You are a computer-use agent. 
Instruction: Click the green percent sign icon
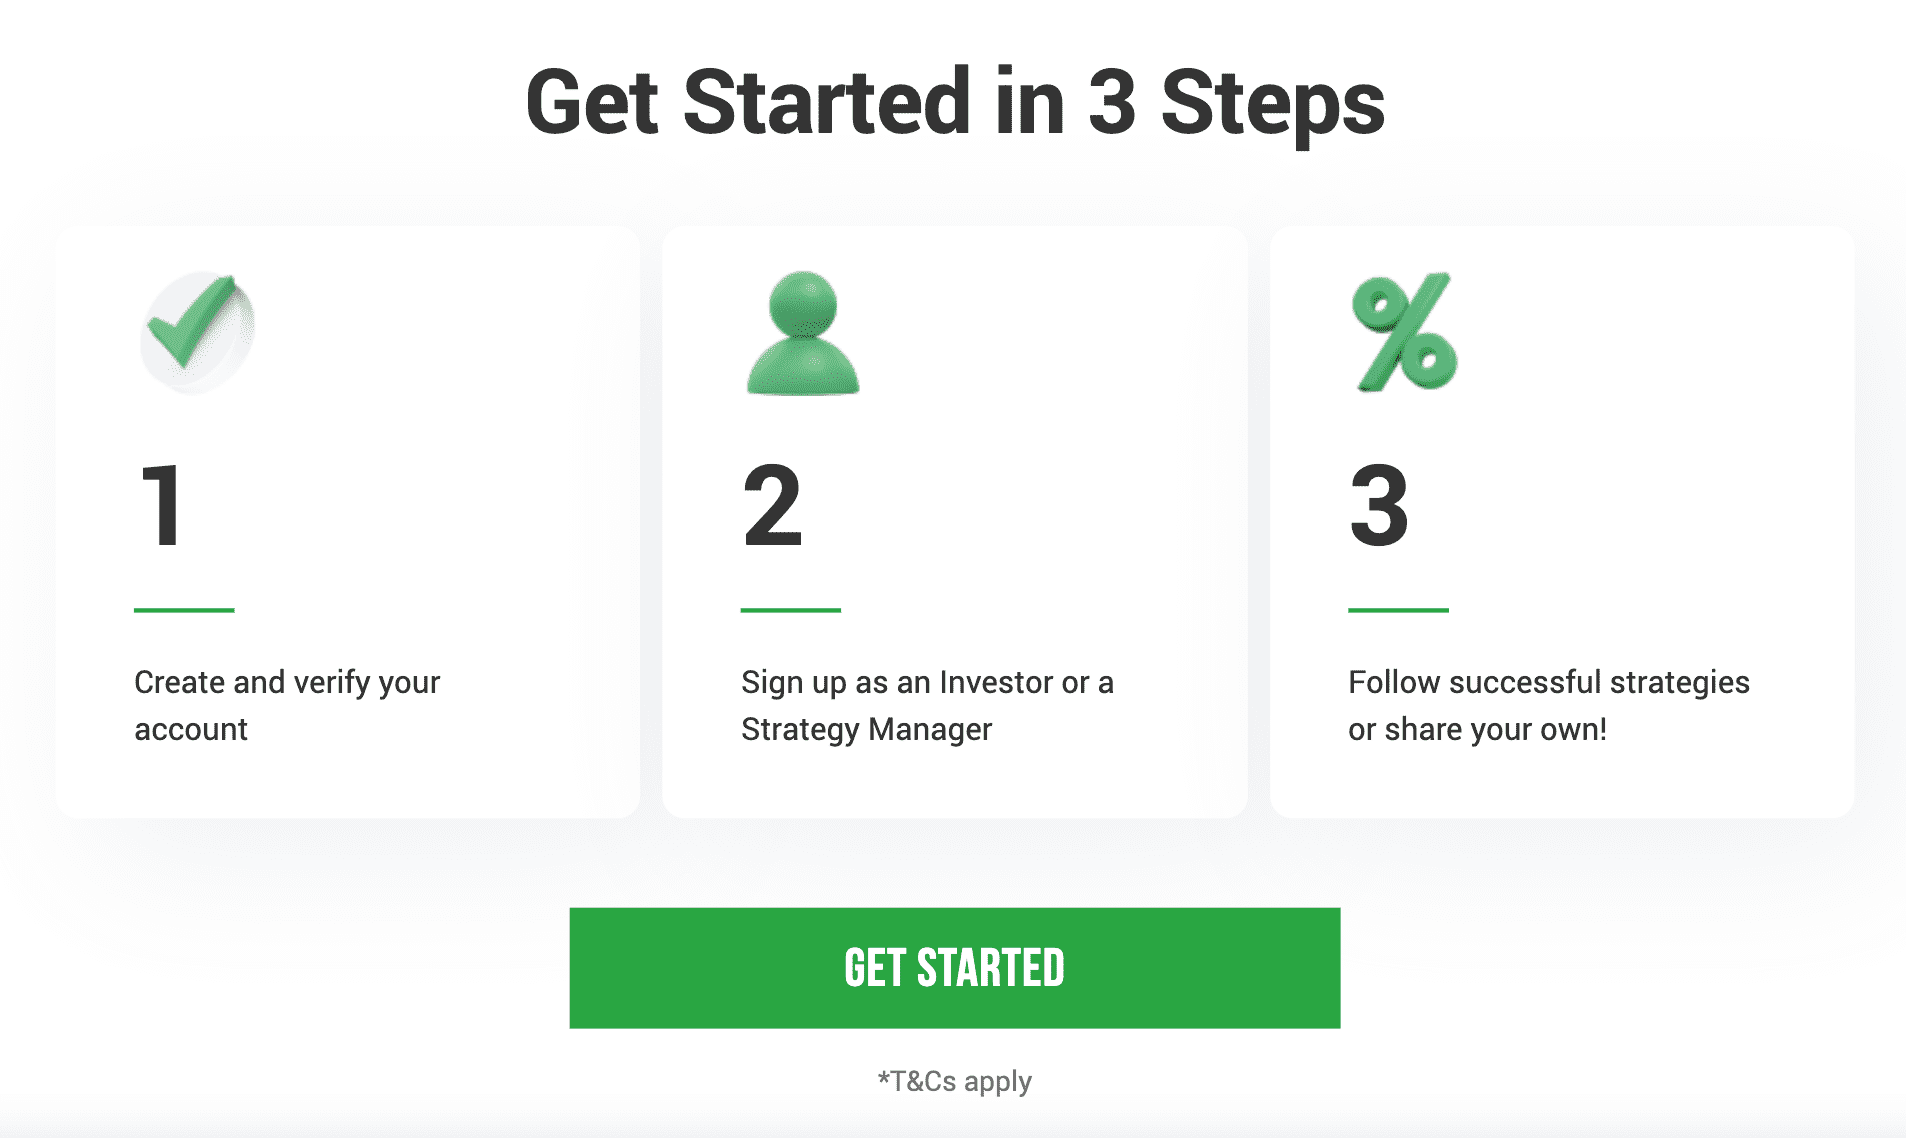pyautogui.click(x=1405, y=332)
